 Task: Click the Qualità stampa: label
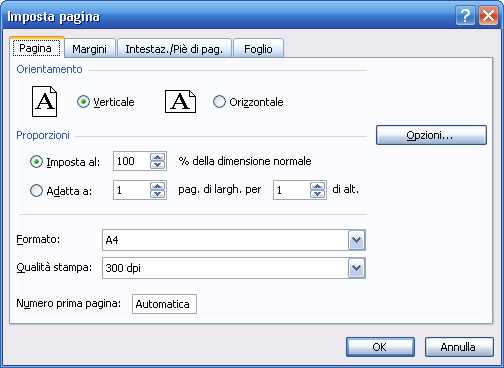[x=54, y=267]
